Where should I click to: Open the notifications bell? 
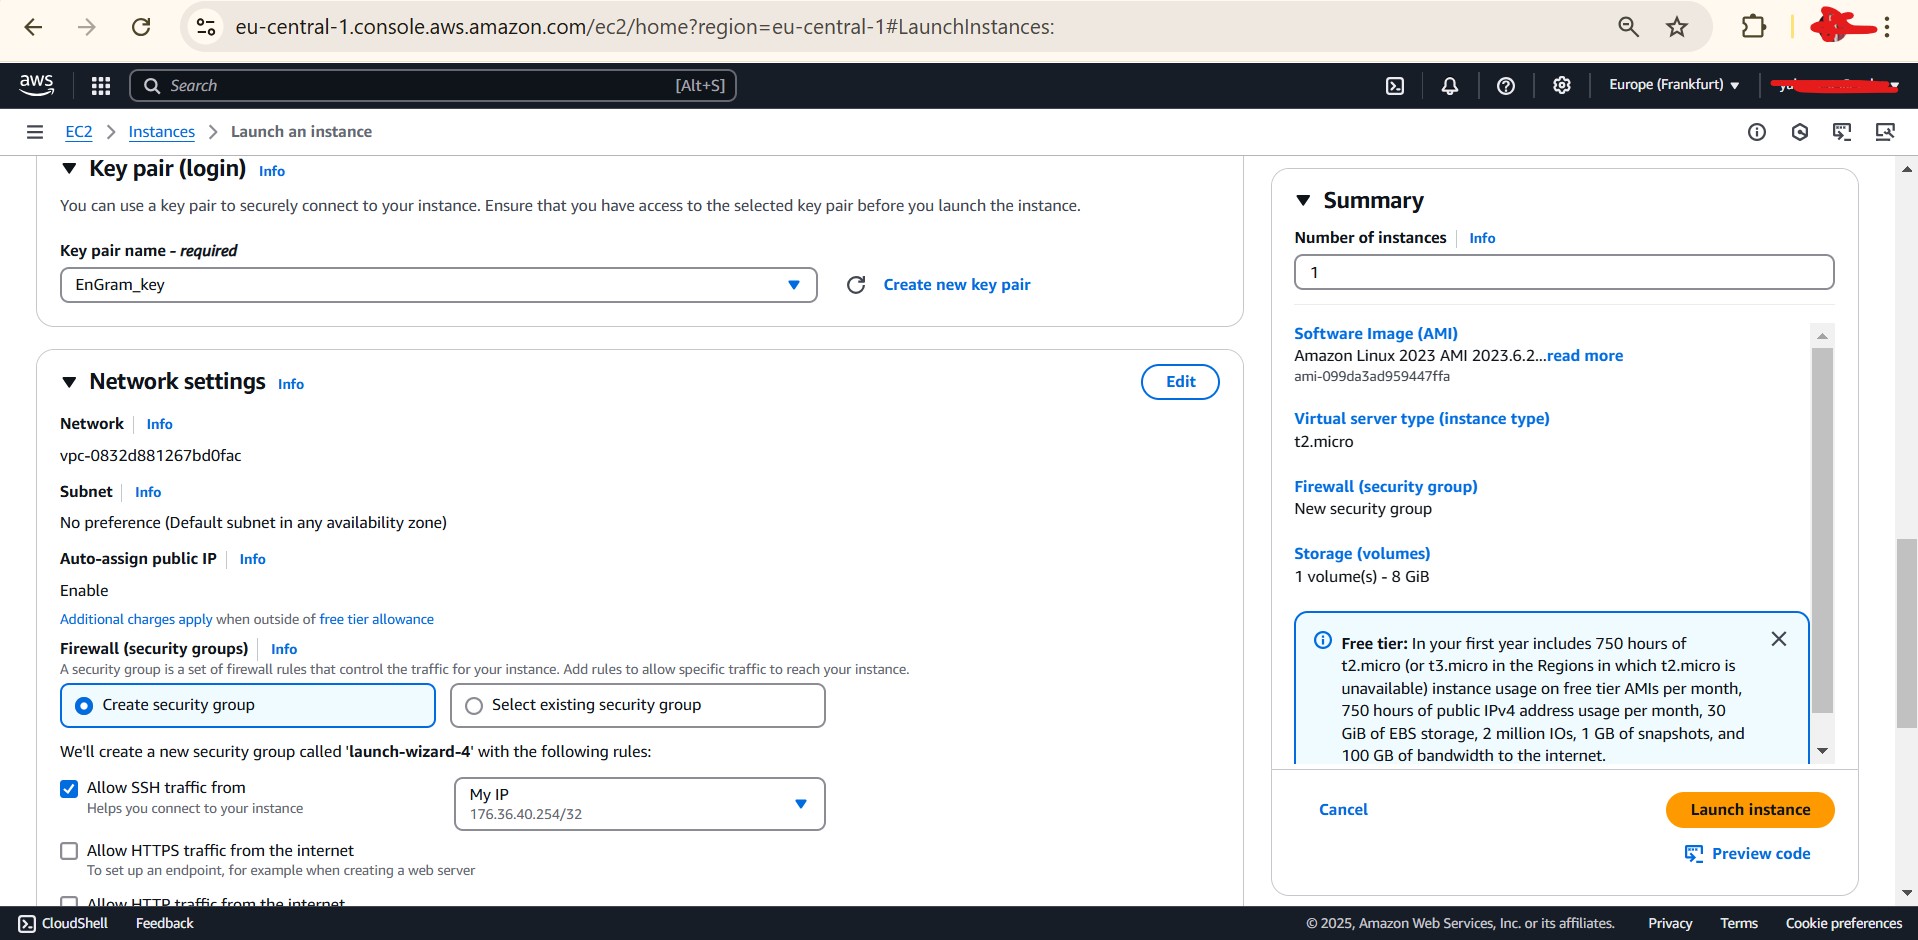[x=1449, y=86]
